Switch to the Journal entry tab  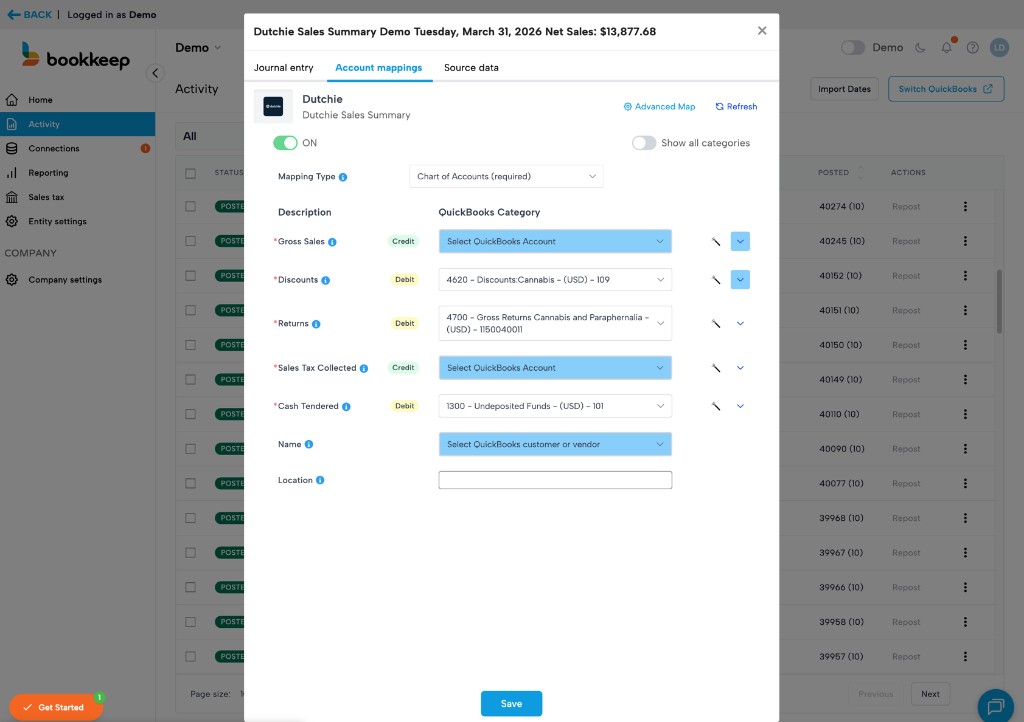(x=285, y=69)
